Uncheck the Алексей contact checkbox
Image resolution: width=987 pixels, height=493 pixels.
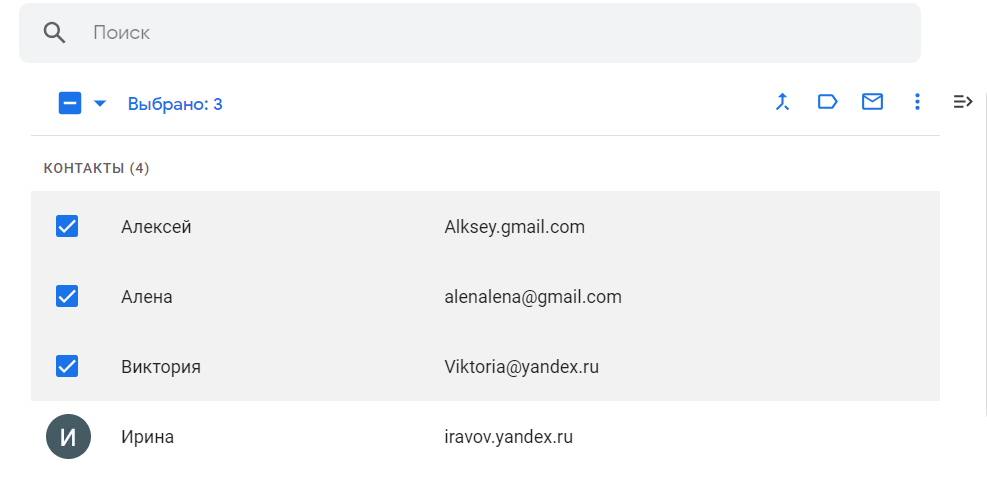coord(67,227)
